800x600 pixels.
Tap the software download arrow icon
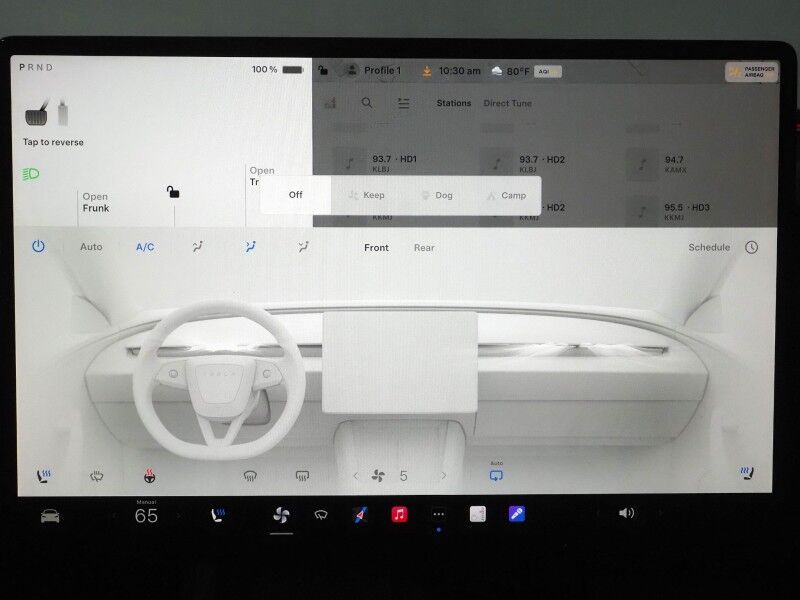[427, 71]
